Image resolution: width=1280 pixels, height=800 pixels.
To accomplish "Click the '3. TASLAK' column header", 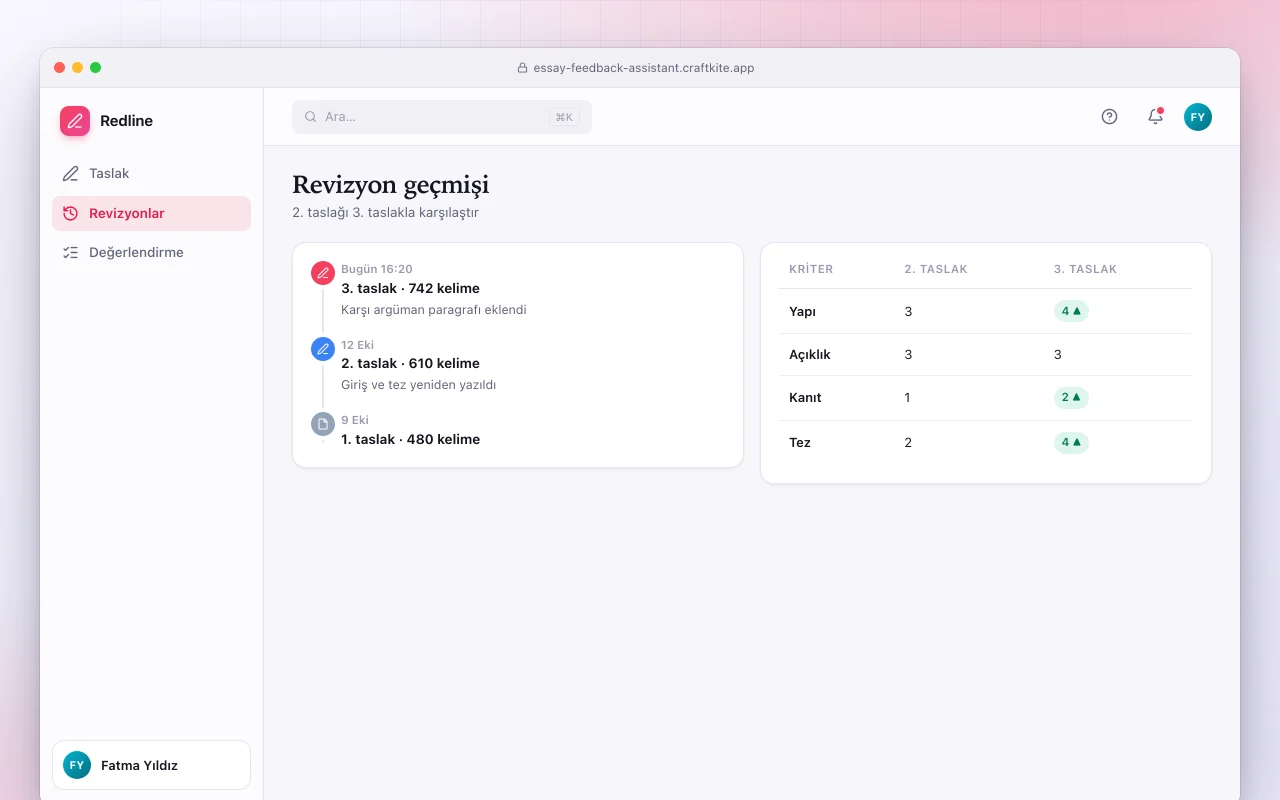I will click(1085, 269).
